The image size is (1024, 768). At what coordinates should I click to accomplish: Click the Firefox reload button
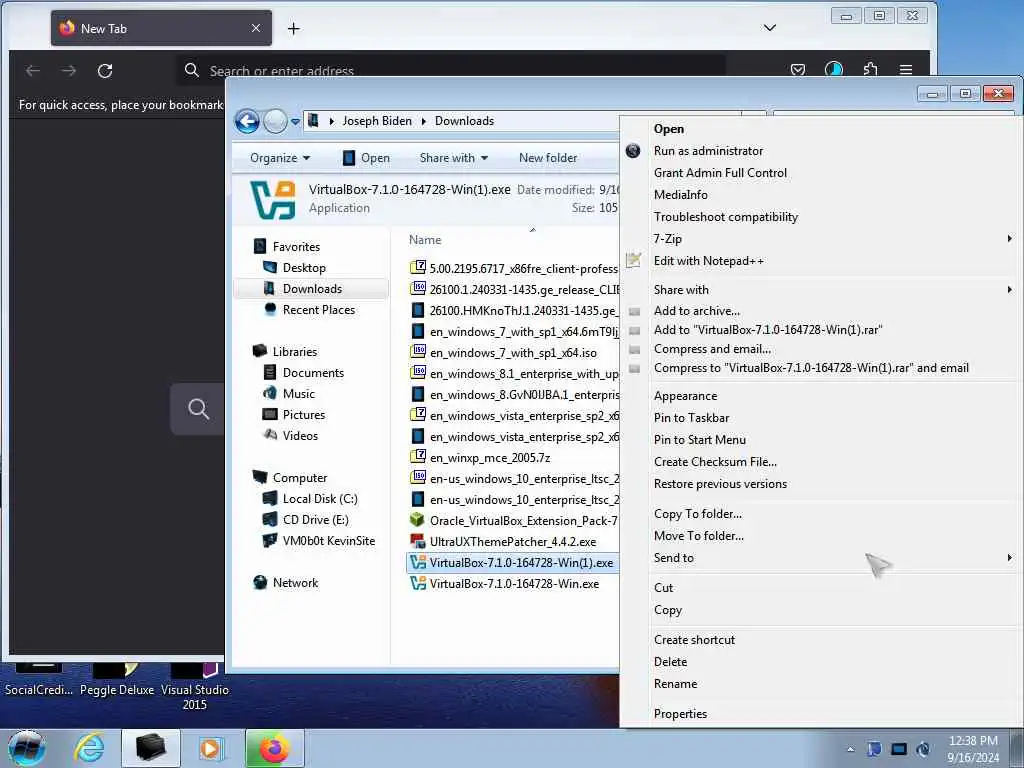pyautogui.click(x=105, y=71)
